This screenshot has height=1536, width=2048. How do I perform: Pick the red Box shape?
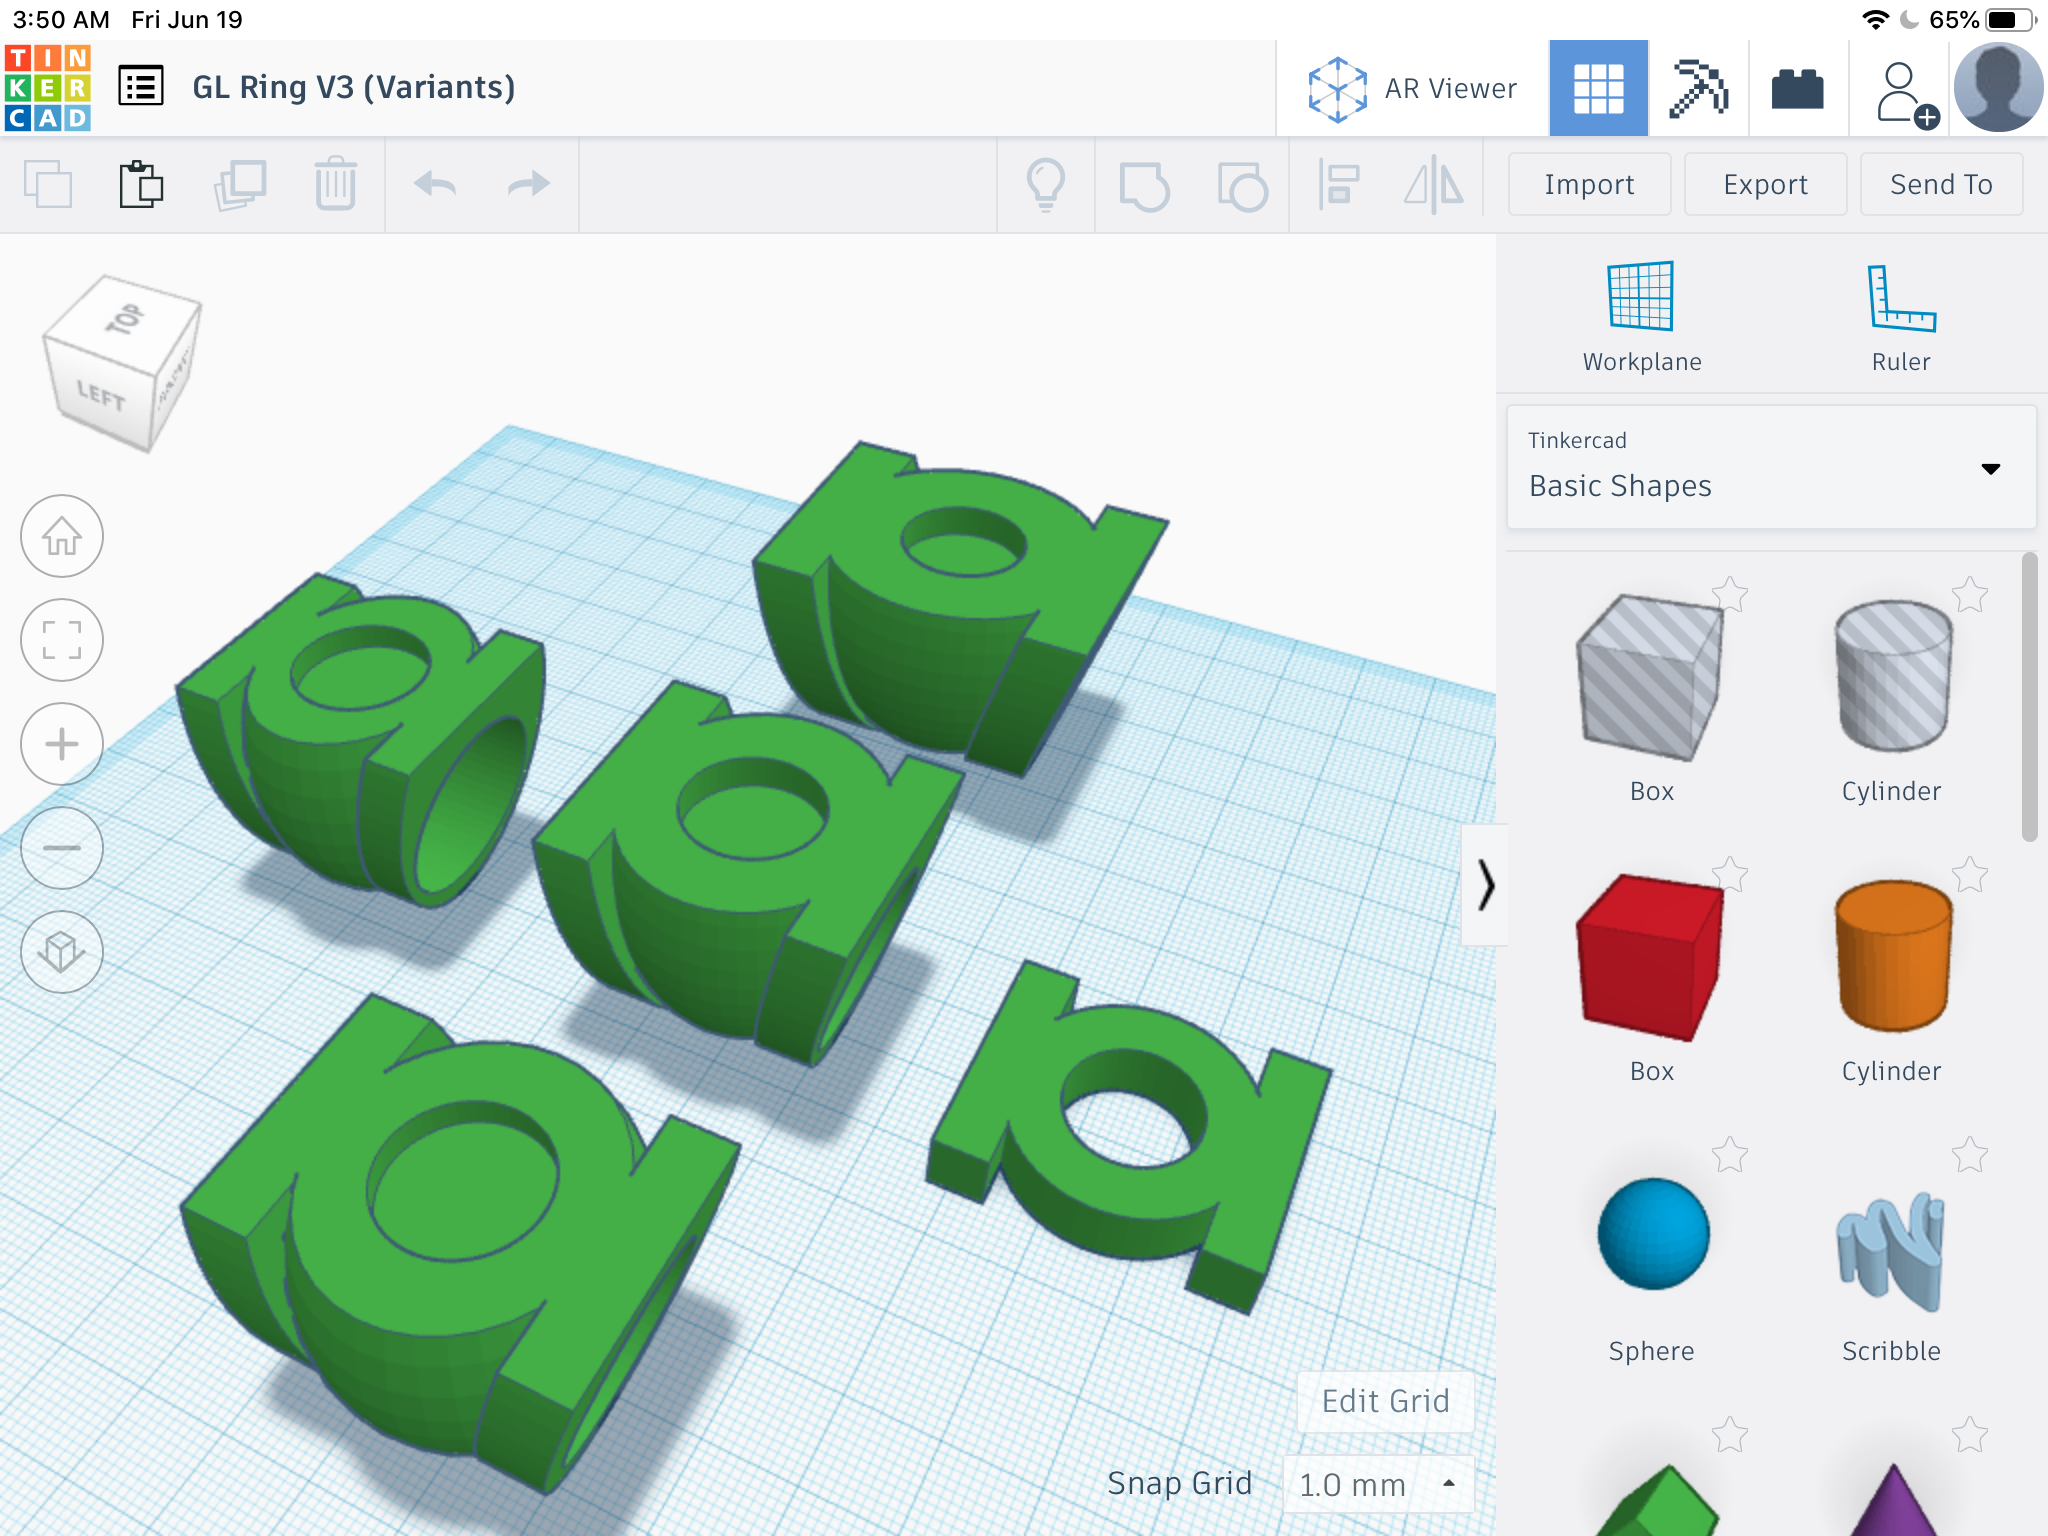[x=1650, y=958]
